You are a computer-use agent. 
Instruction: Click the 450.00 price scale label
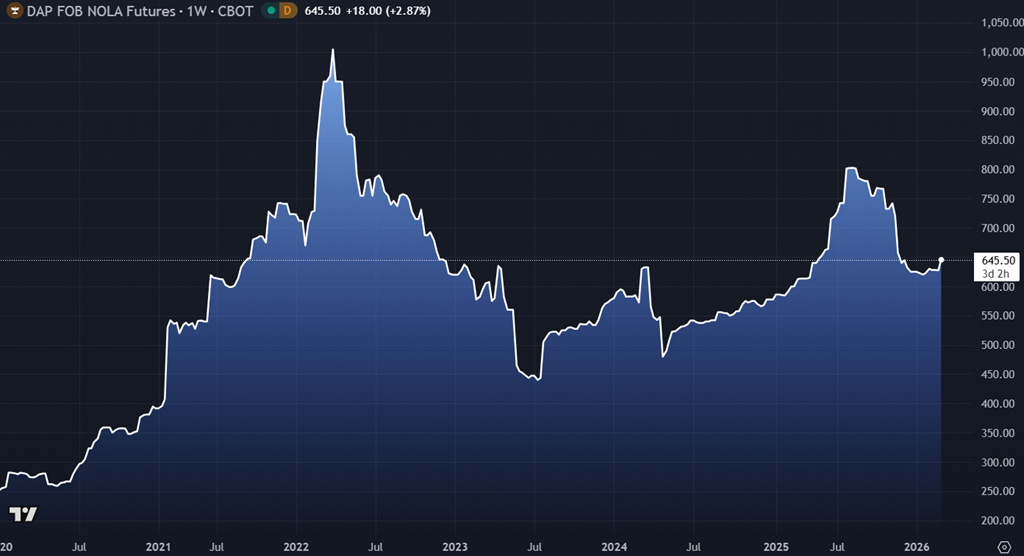(x=998, y=375)
